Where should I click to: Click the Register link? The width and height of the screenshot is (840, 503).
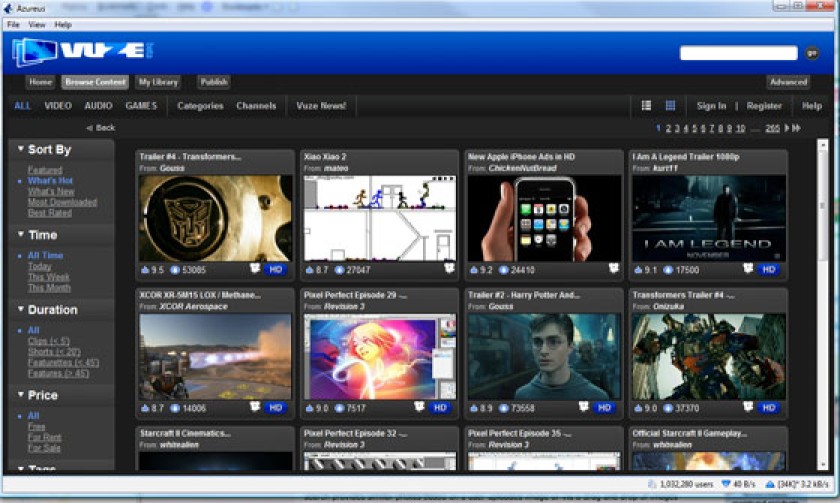click(x=764, y=106)
